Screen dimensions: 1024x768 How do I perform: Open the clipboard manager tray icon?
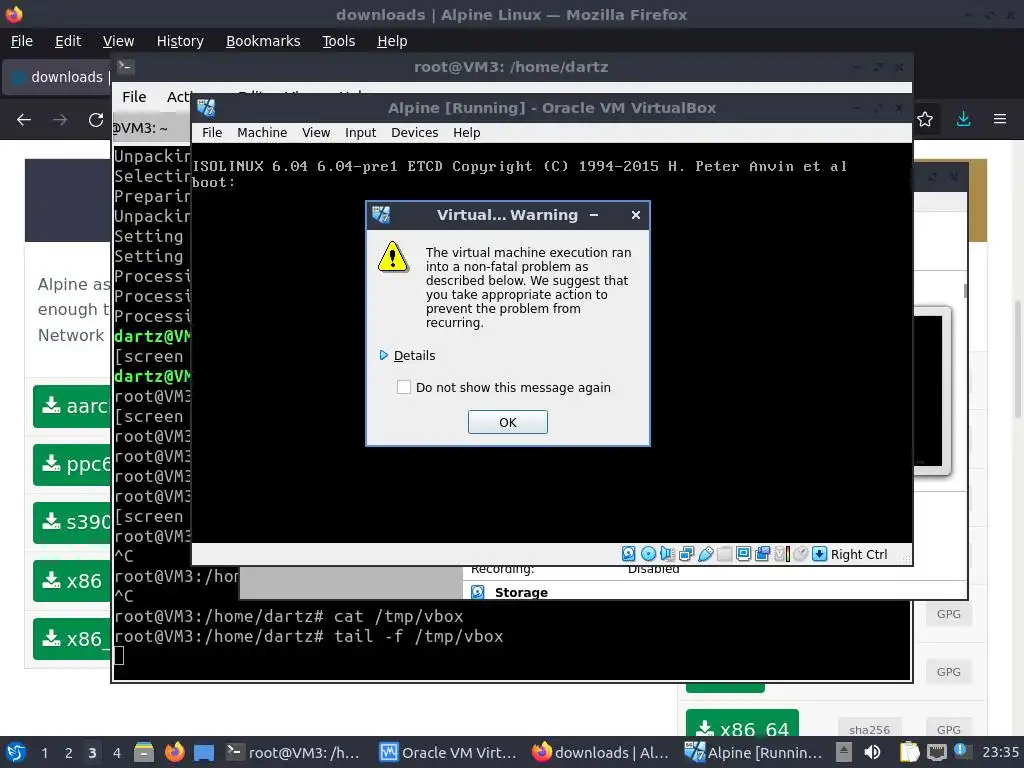(909, 752)
